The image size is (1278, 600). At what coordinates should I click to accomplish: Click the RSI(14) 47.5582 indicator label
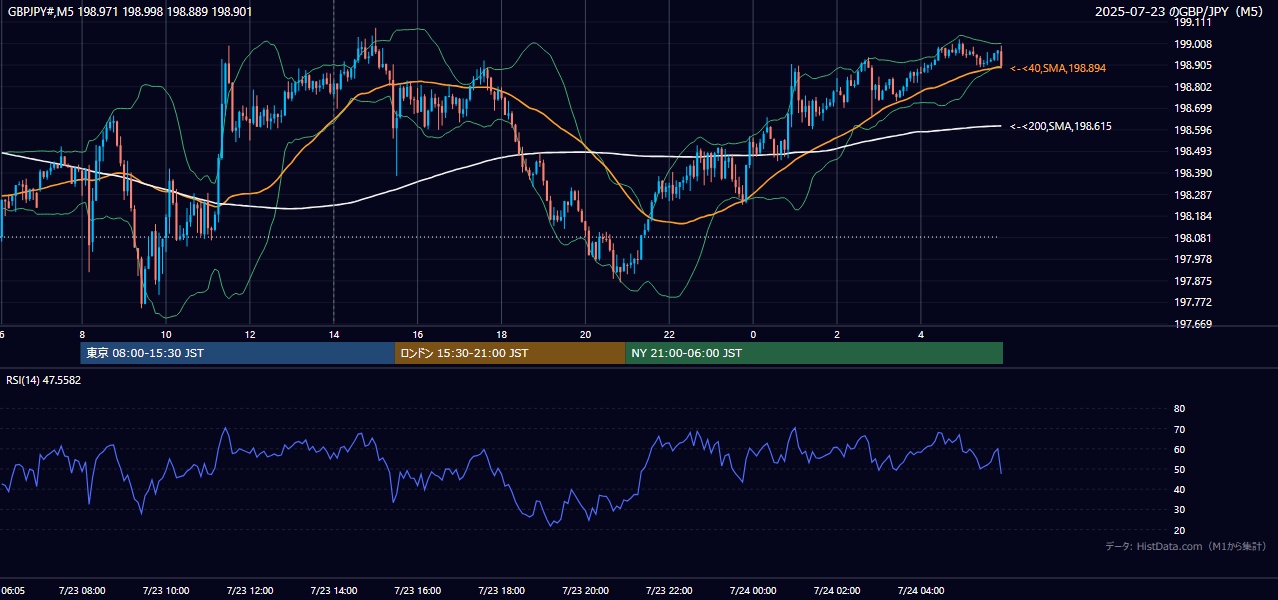[44, 380]
